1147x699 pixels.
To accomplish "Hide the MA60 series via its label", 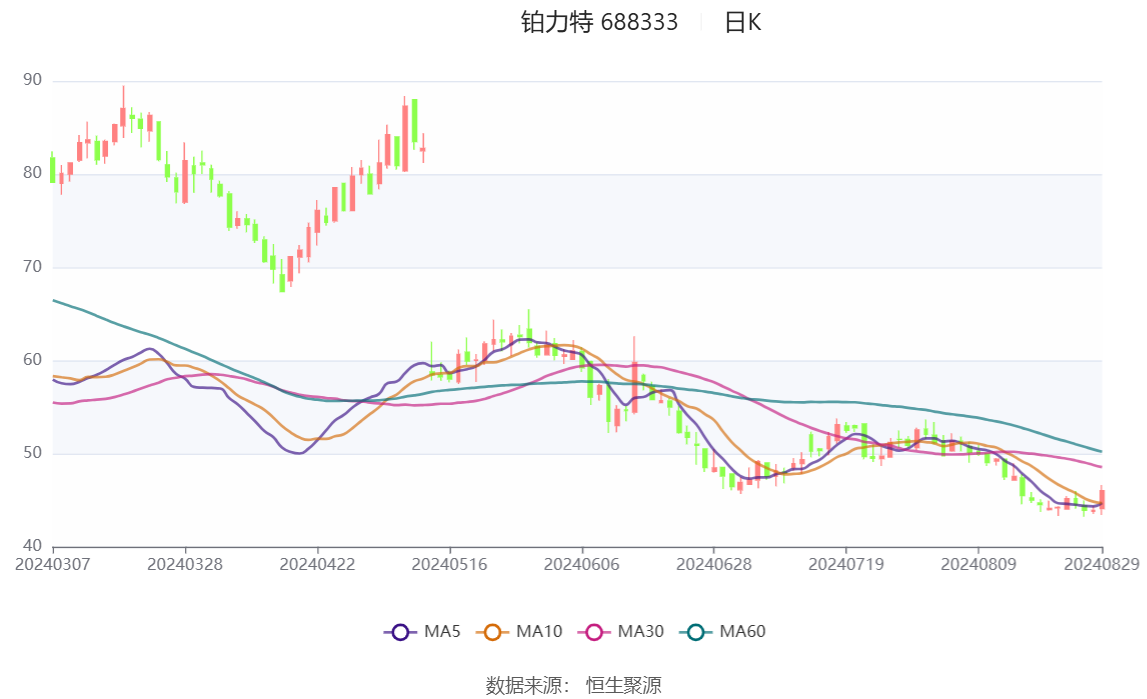I will coord(742,632).
